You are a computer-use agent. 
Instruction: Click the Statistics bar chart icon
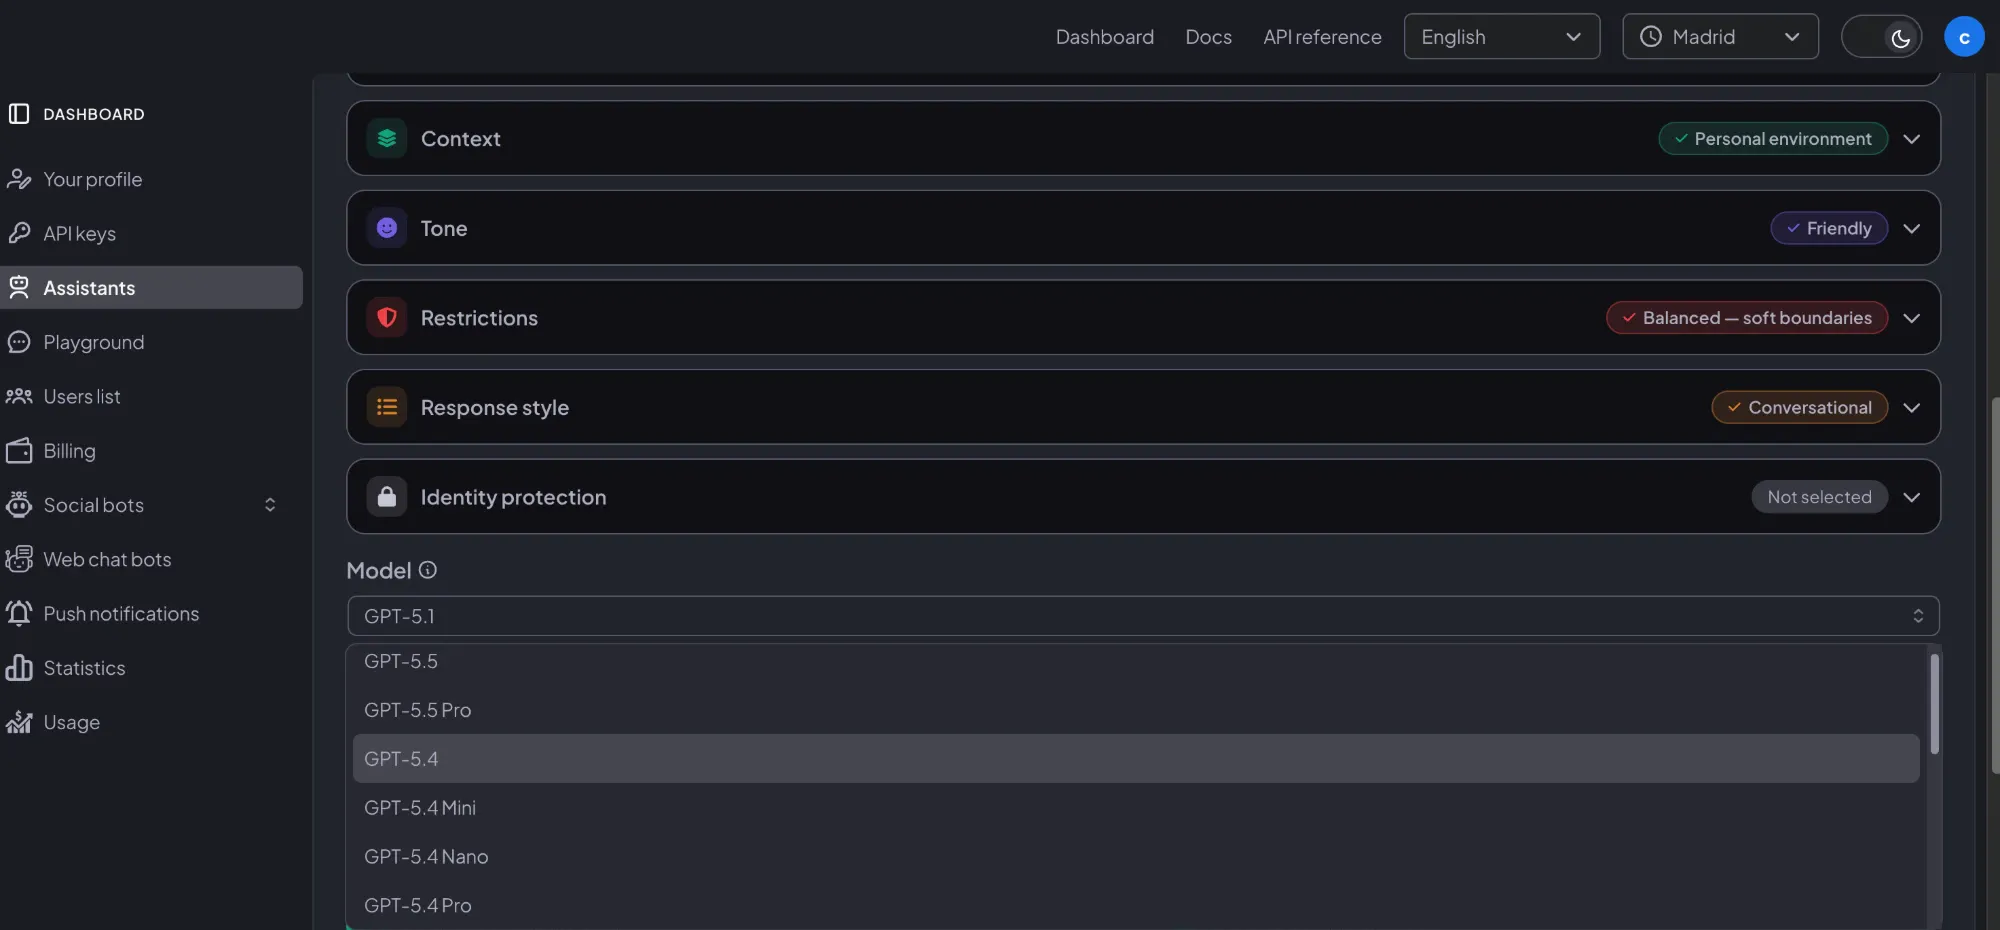(x=19, y=668)
